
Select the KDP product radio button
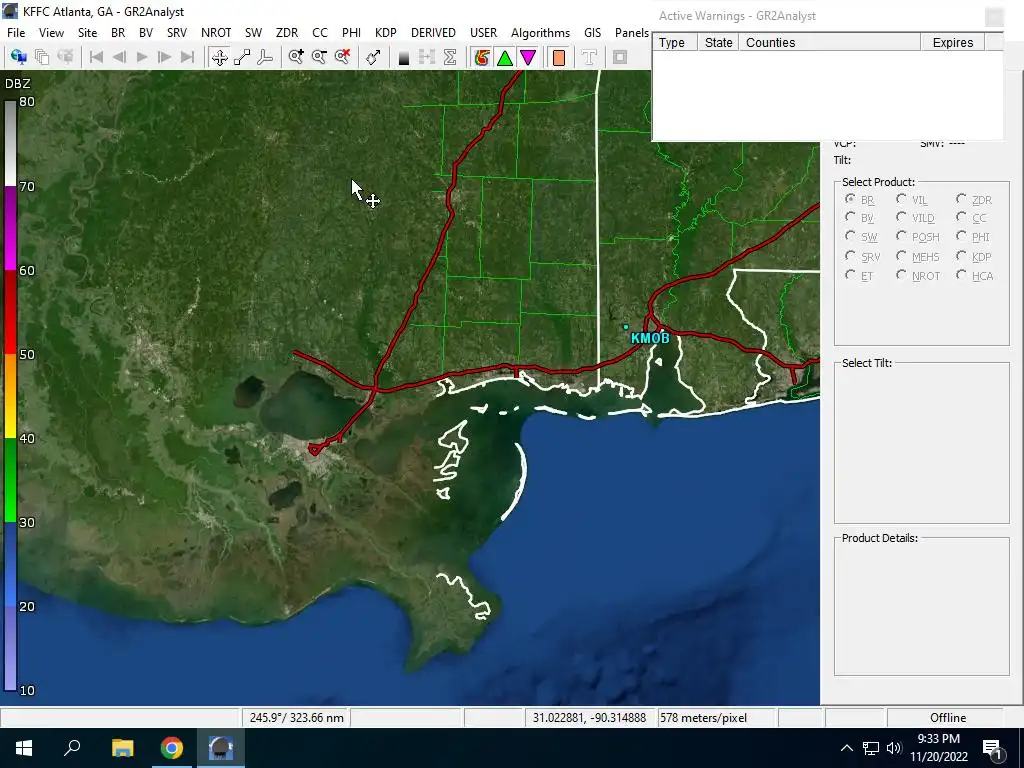coord(961,256)
